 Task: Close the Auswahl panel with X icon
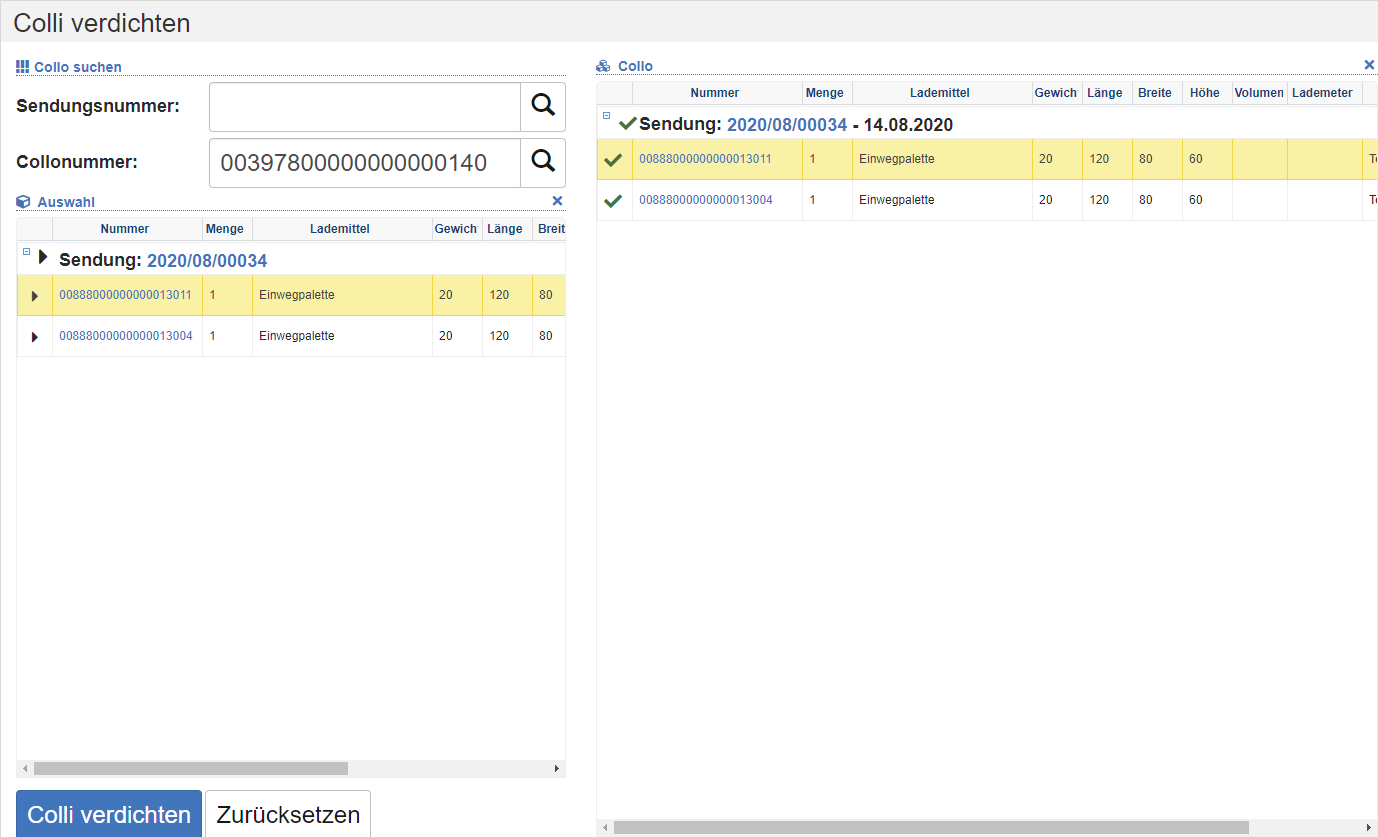[x=557, y=201]
